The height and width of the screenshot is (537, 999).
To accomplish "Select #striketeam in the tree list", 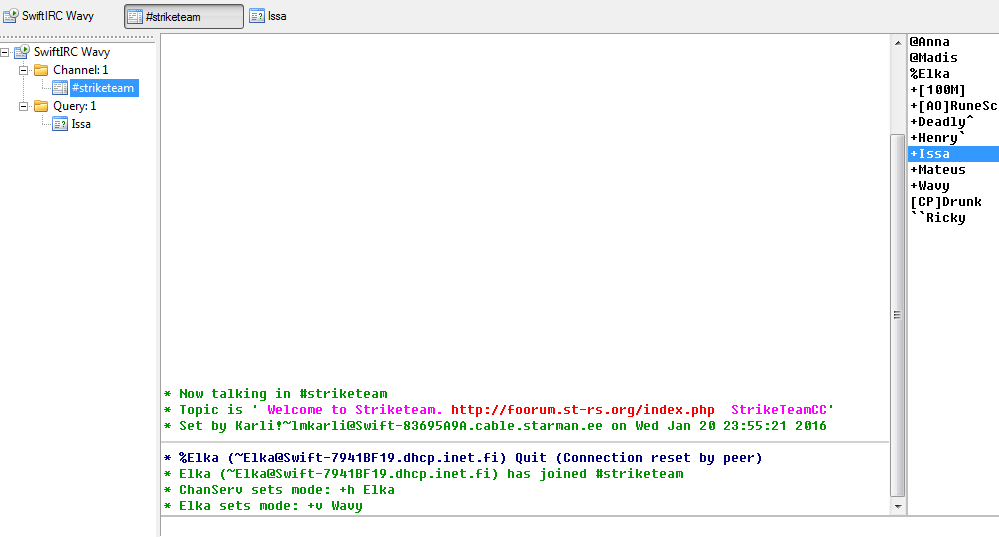I will tap(103, 88).
